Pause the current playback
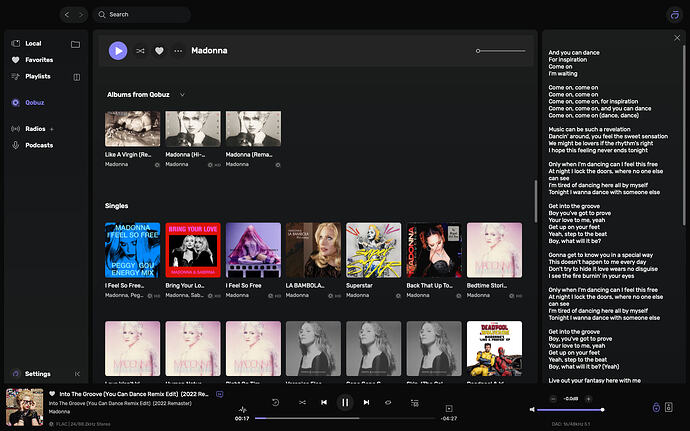 tap(345, 402)
